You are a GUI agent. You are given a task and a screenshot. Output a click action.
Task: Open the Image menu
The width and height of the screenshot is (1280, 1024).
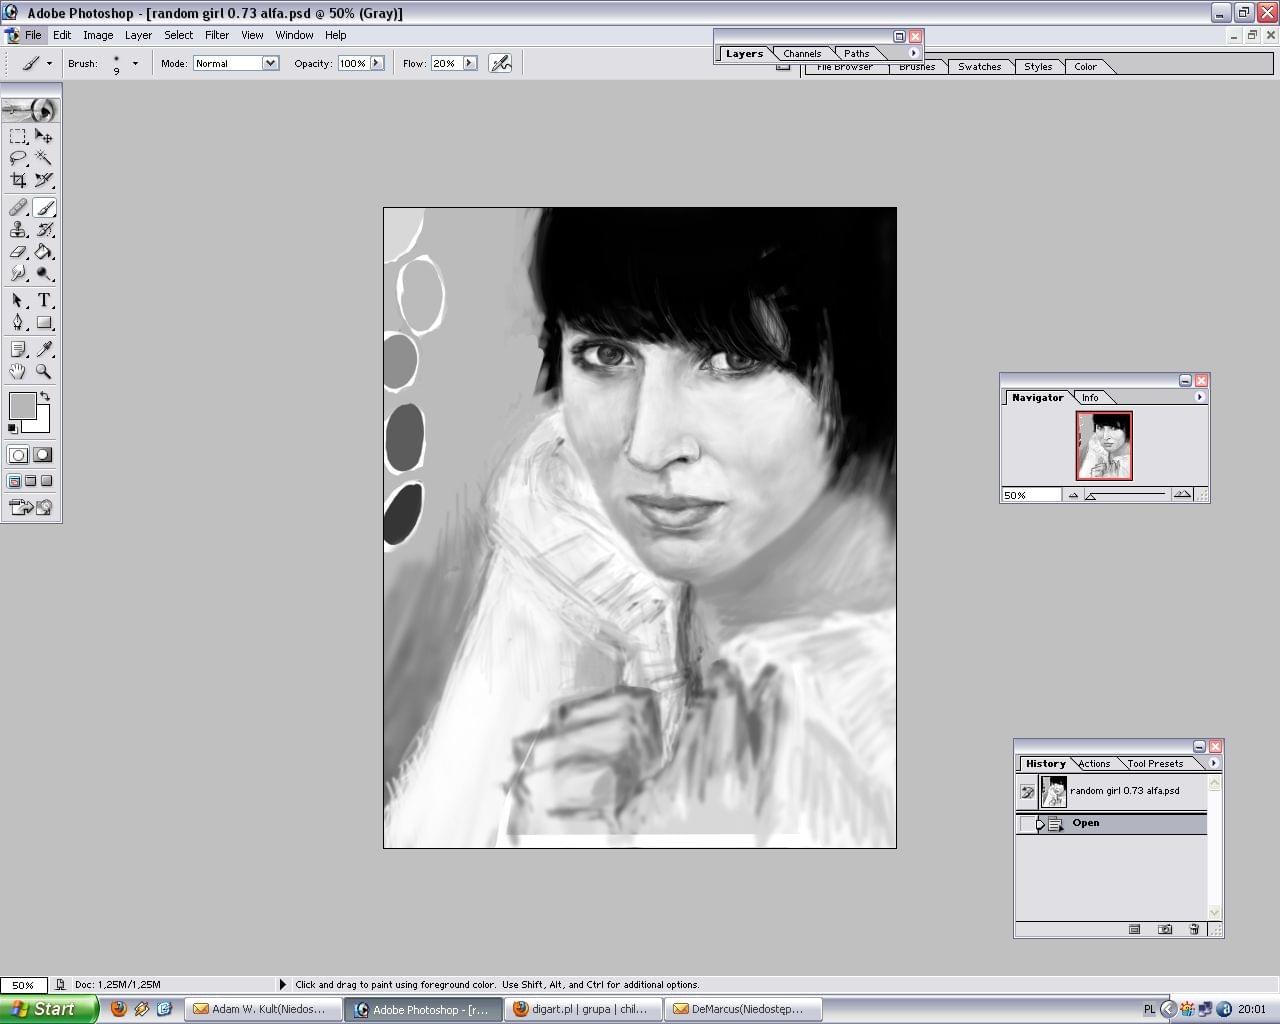tap(98, 35)
